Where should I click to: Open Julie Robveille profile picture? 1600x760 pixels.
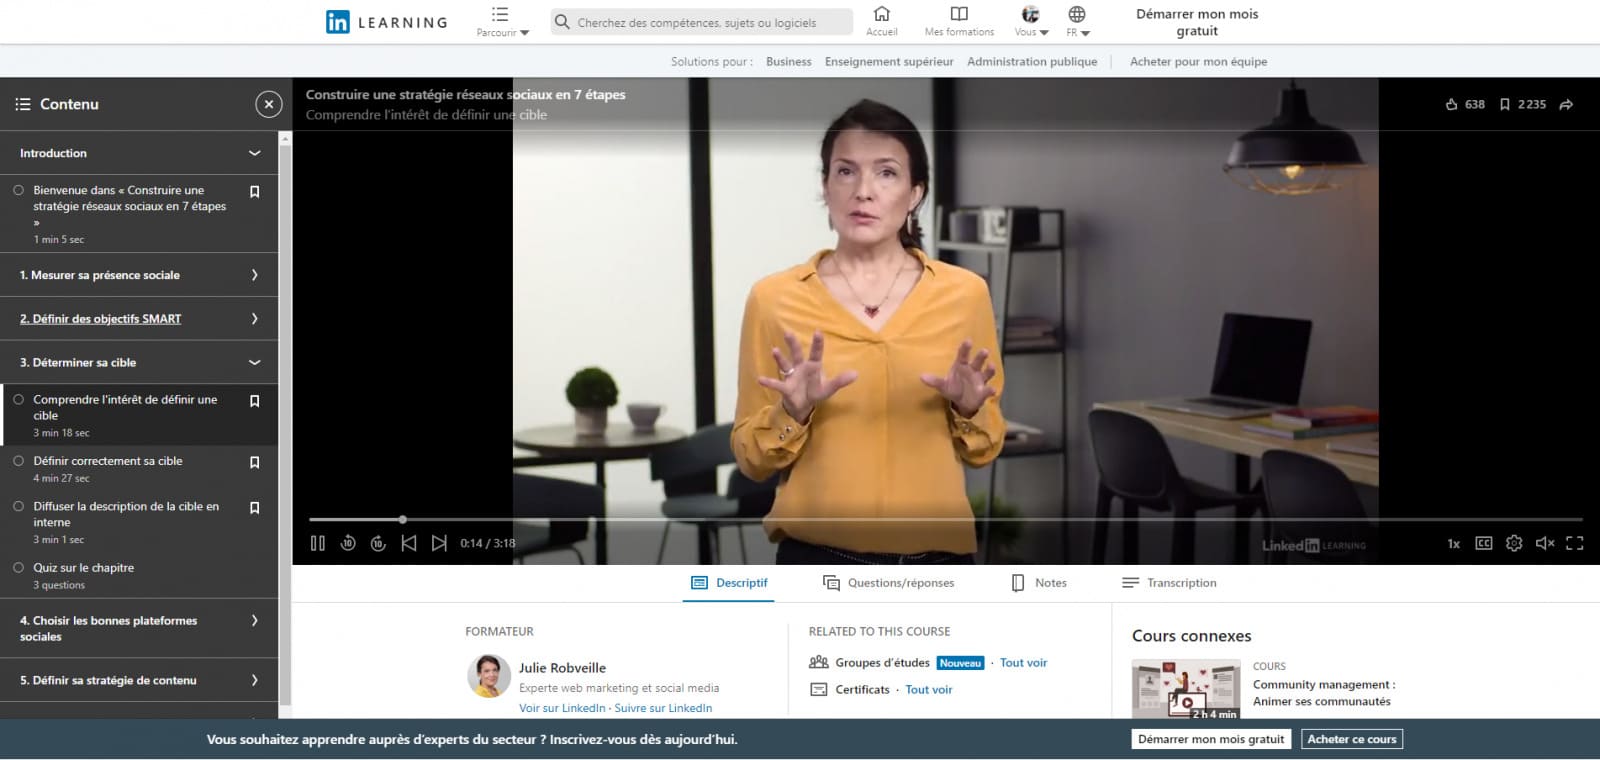coord(489,676)
